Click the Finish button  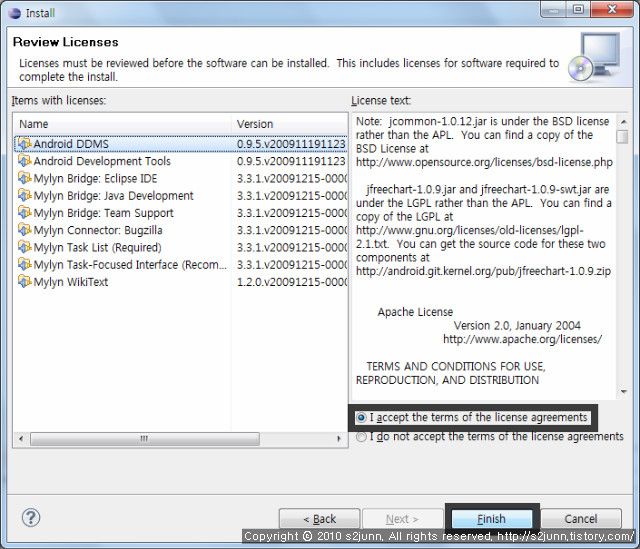pos(491,519)
